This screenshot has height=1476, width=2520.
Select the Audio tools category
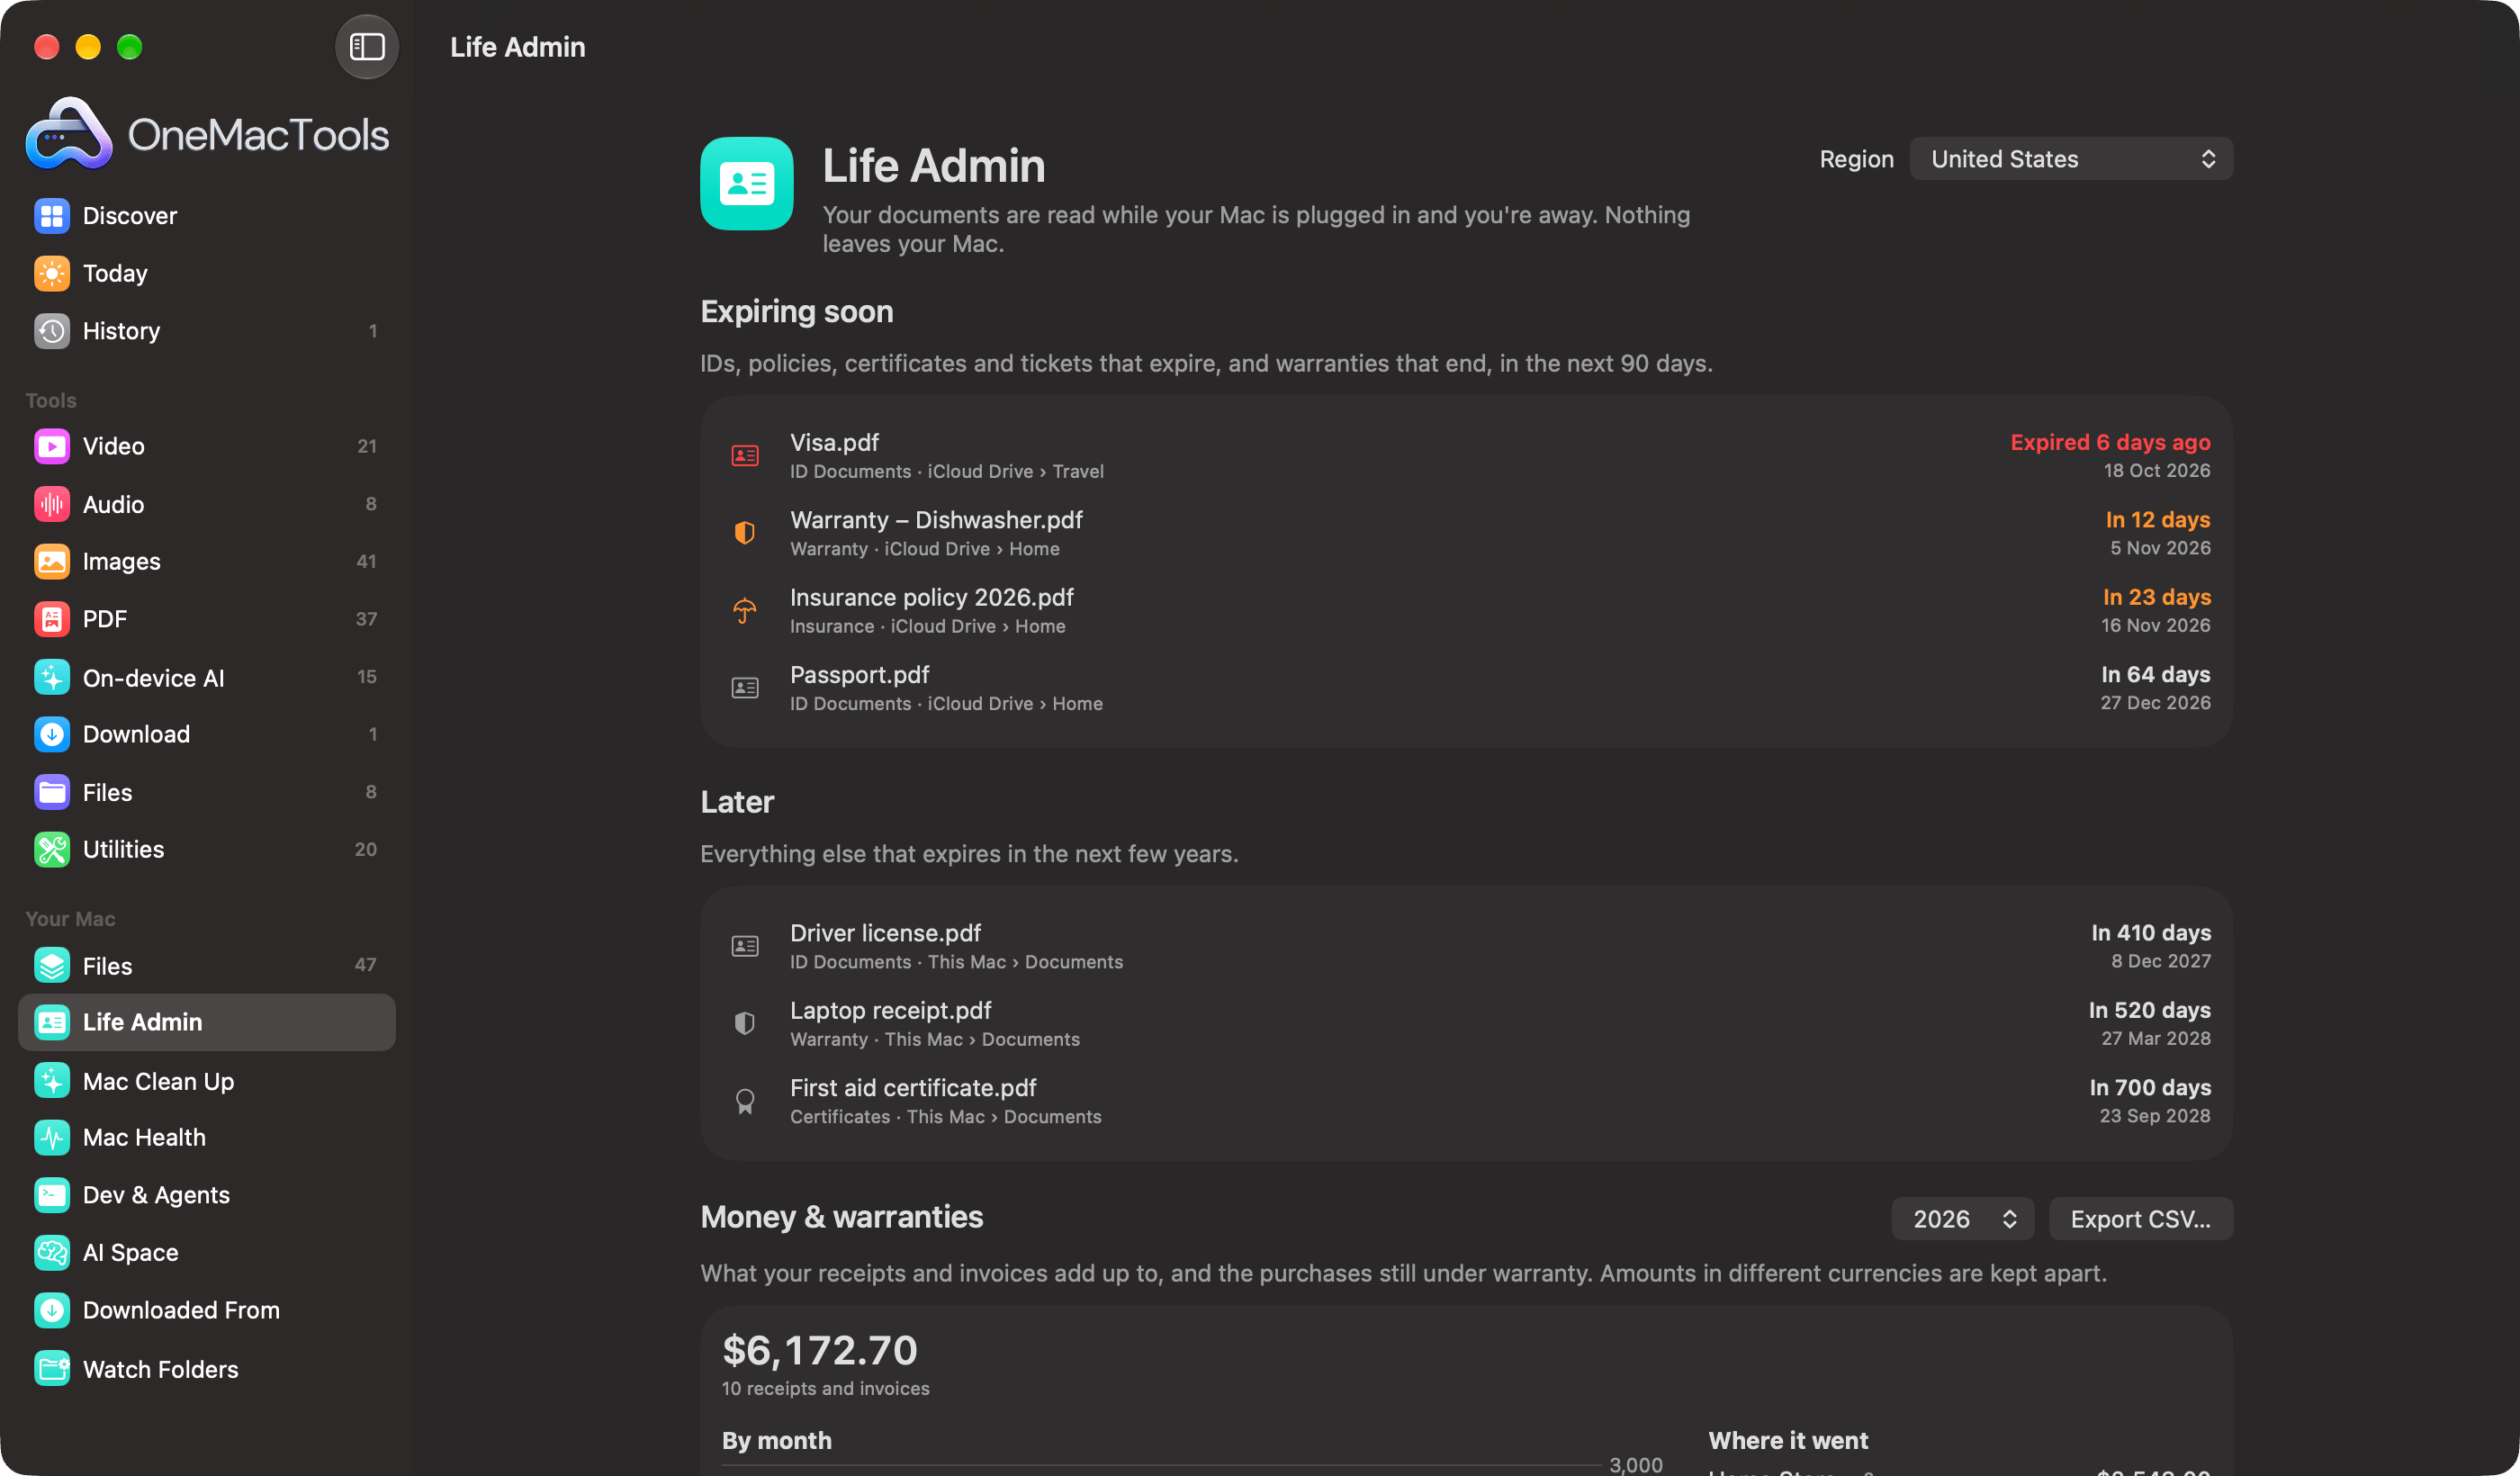(207, 504)
